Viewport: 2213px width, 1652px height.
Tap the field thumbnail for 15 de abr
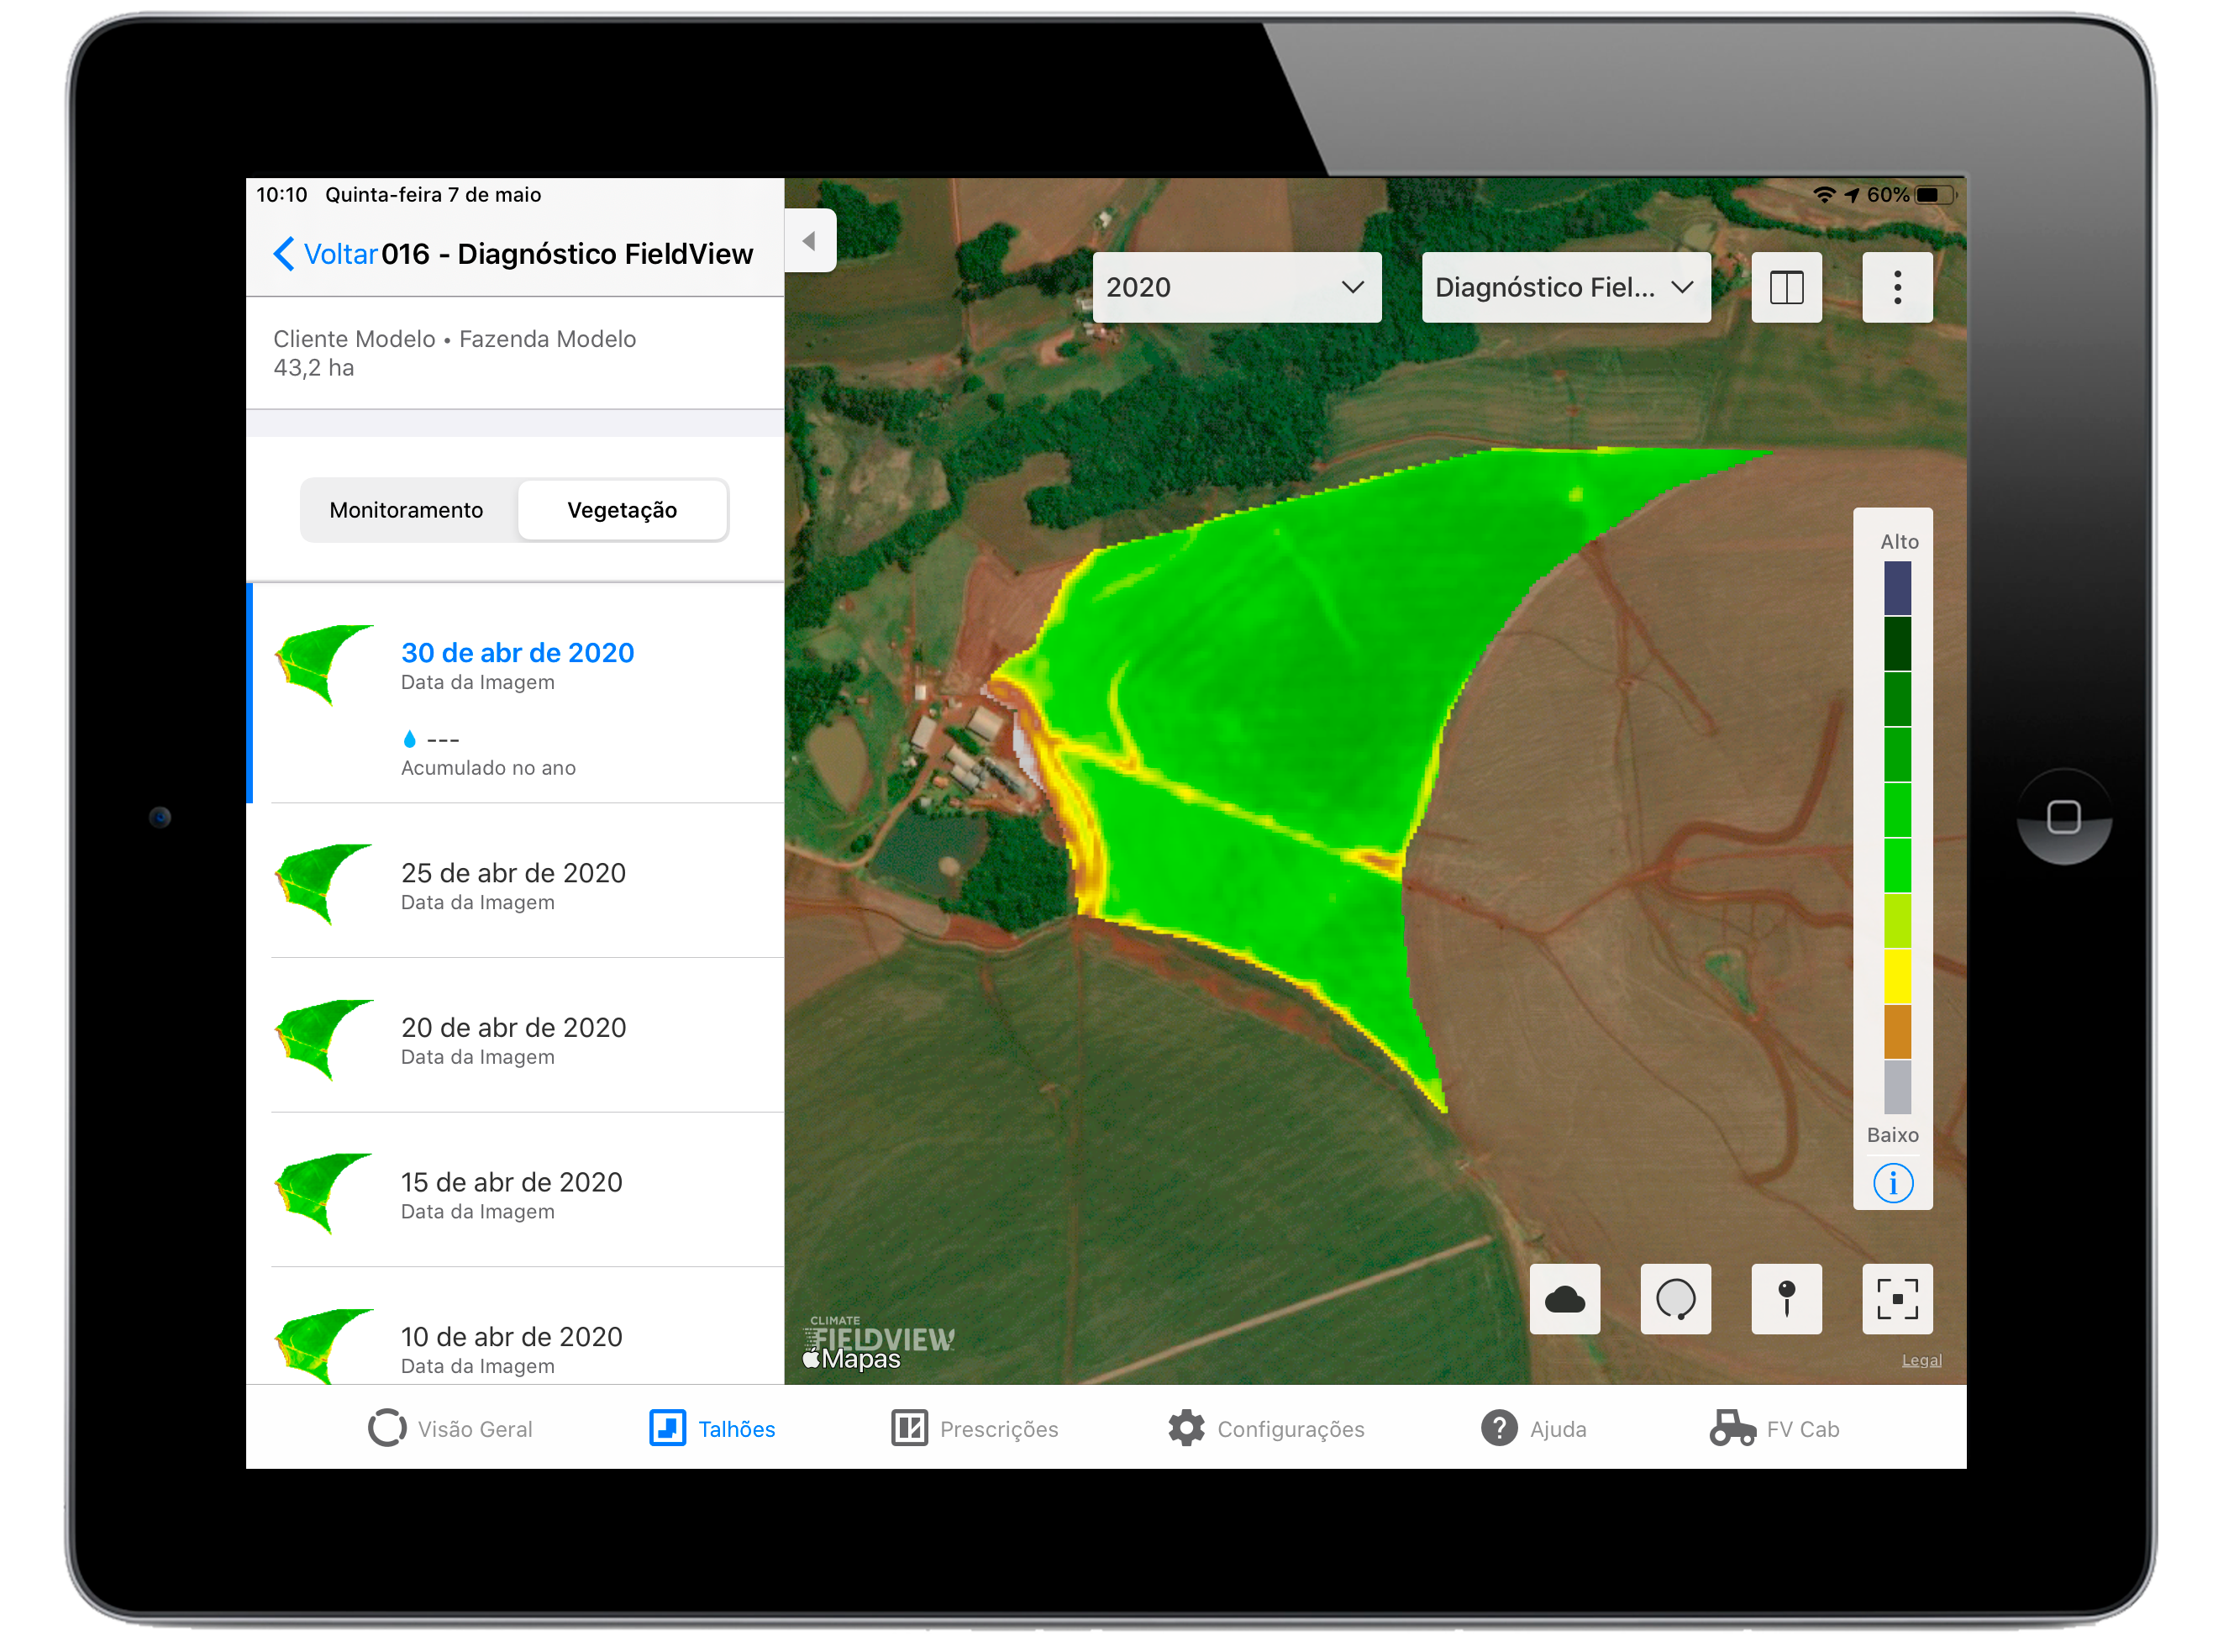323,1193
